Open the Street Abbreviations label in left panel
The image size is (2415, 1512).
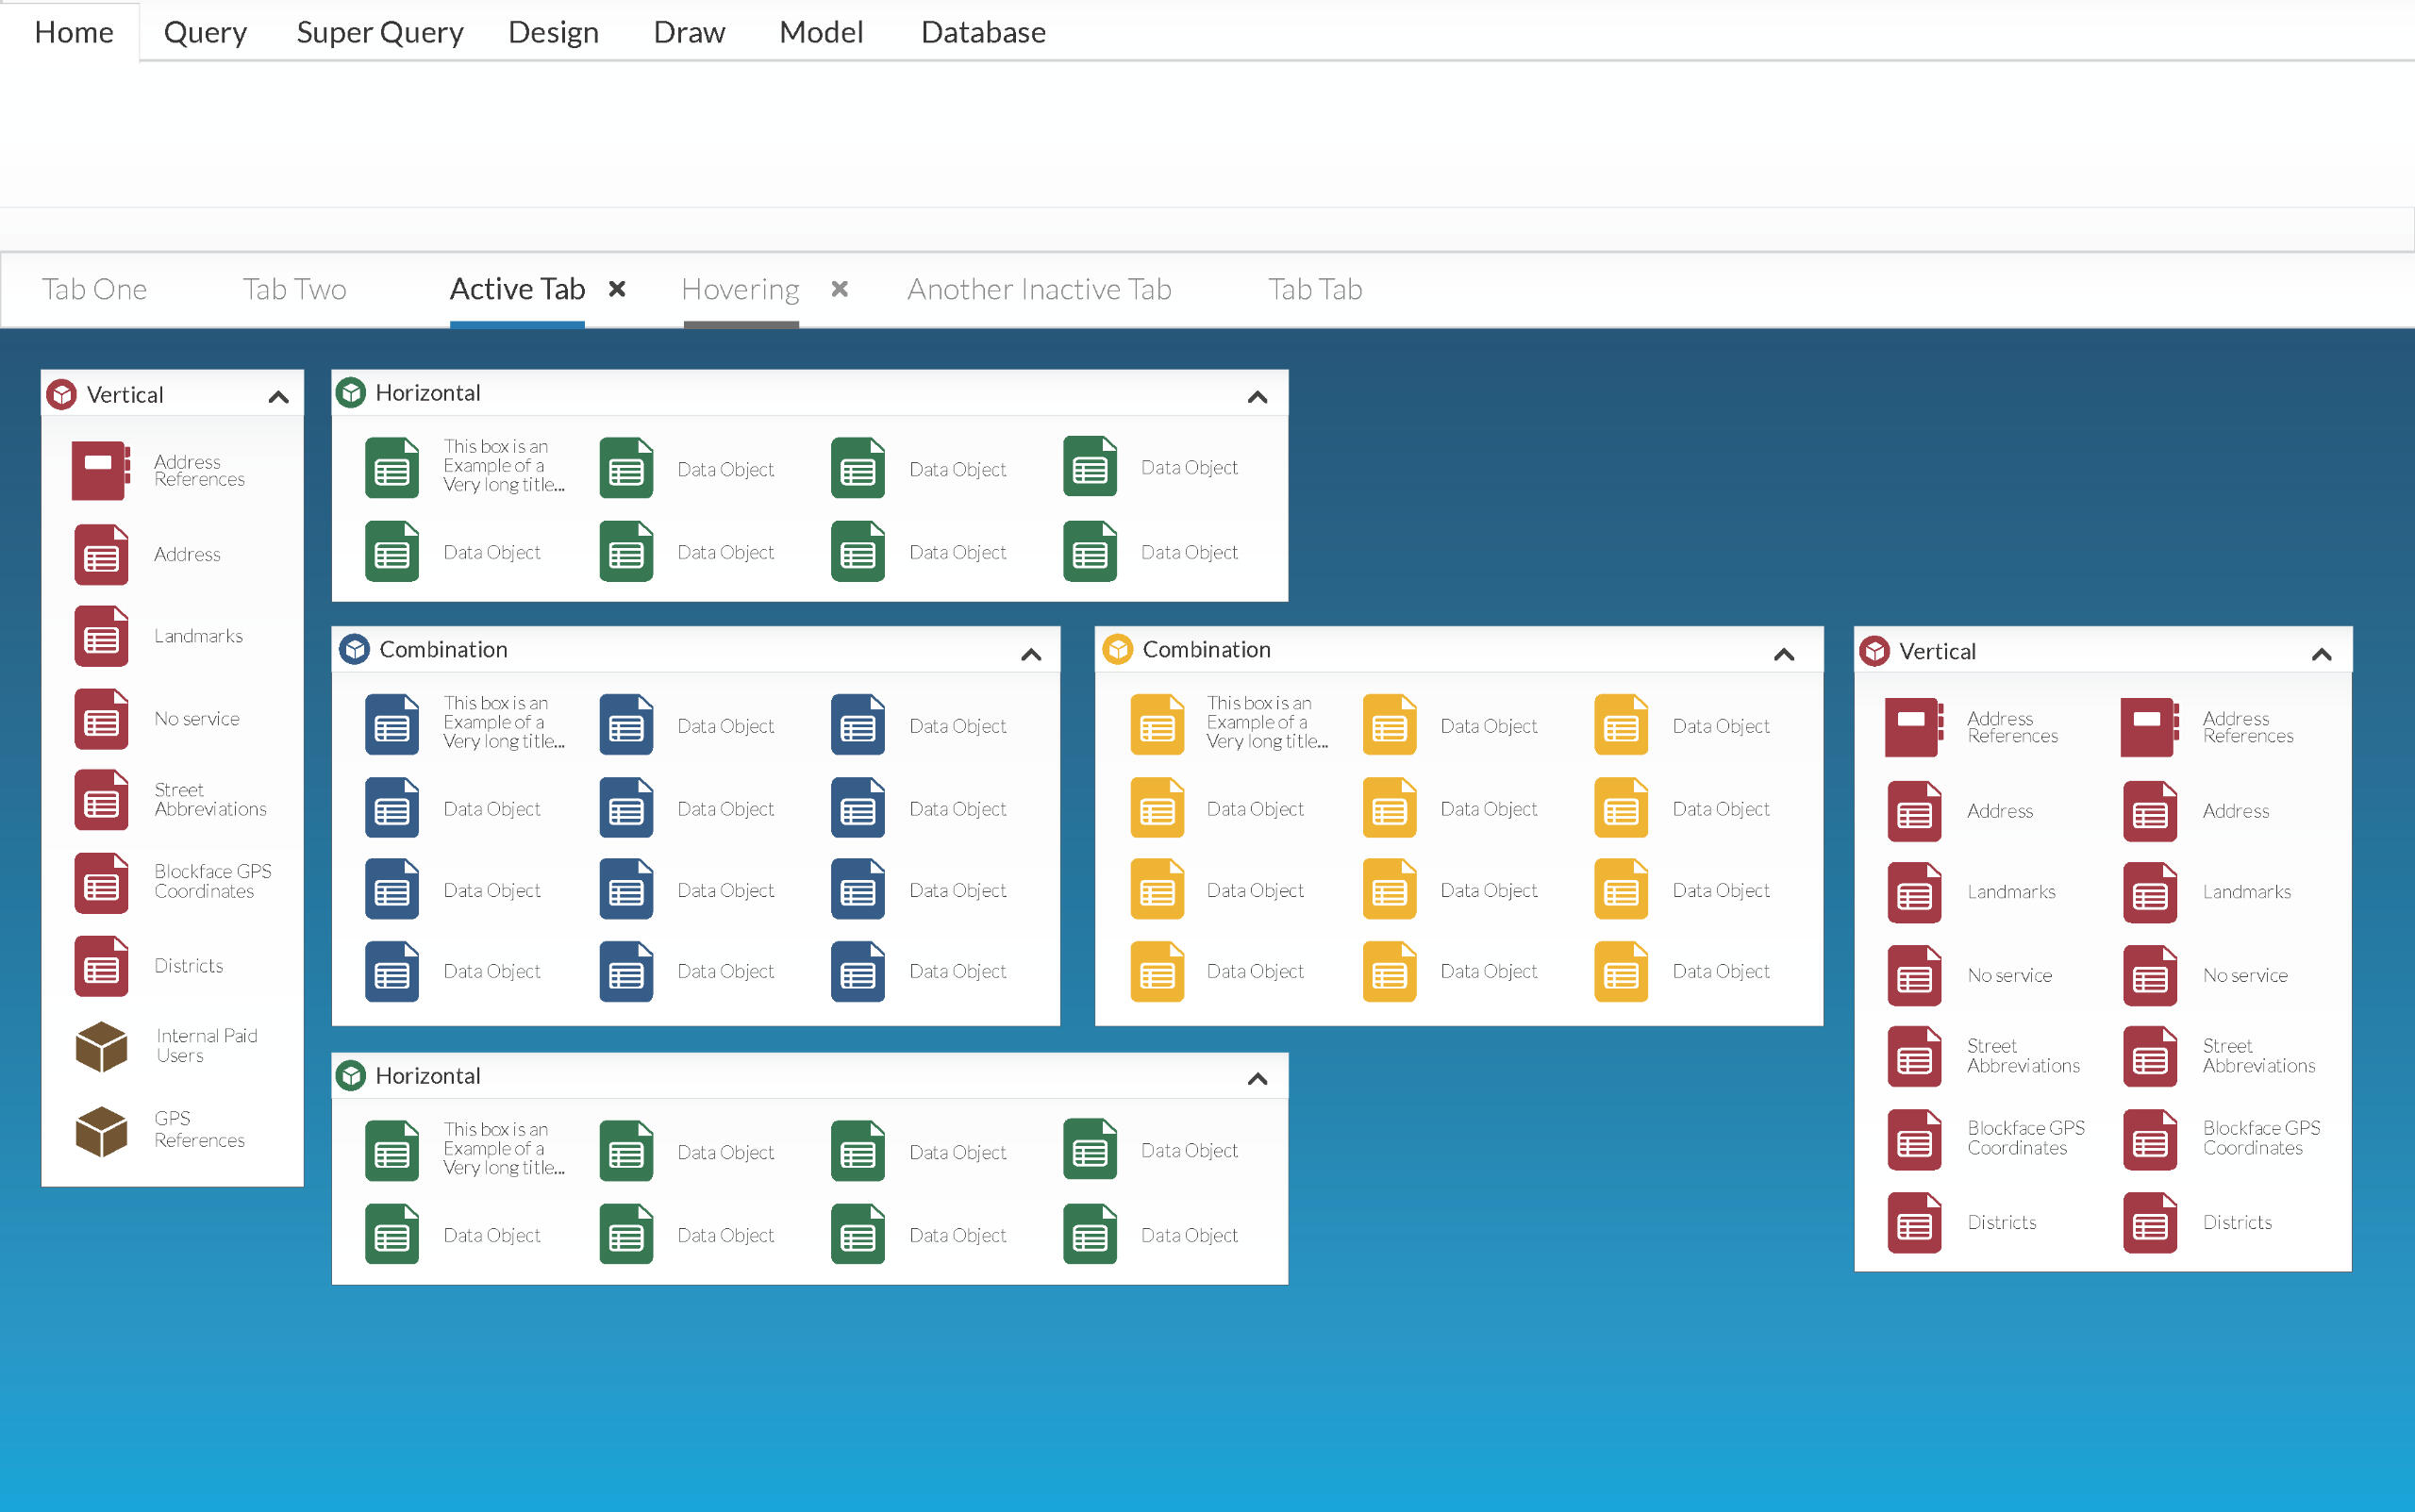click(210, 799)
